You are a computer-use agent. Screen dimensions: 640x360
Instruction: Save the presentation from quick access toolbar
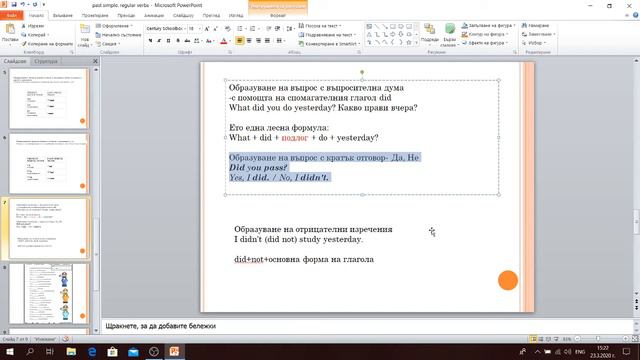click(x=14, y=4)
